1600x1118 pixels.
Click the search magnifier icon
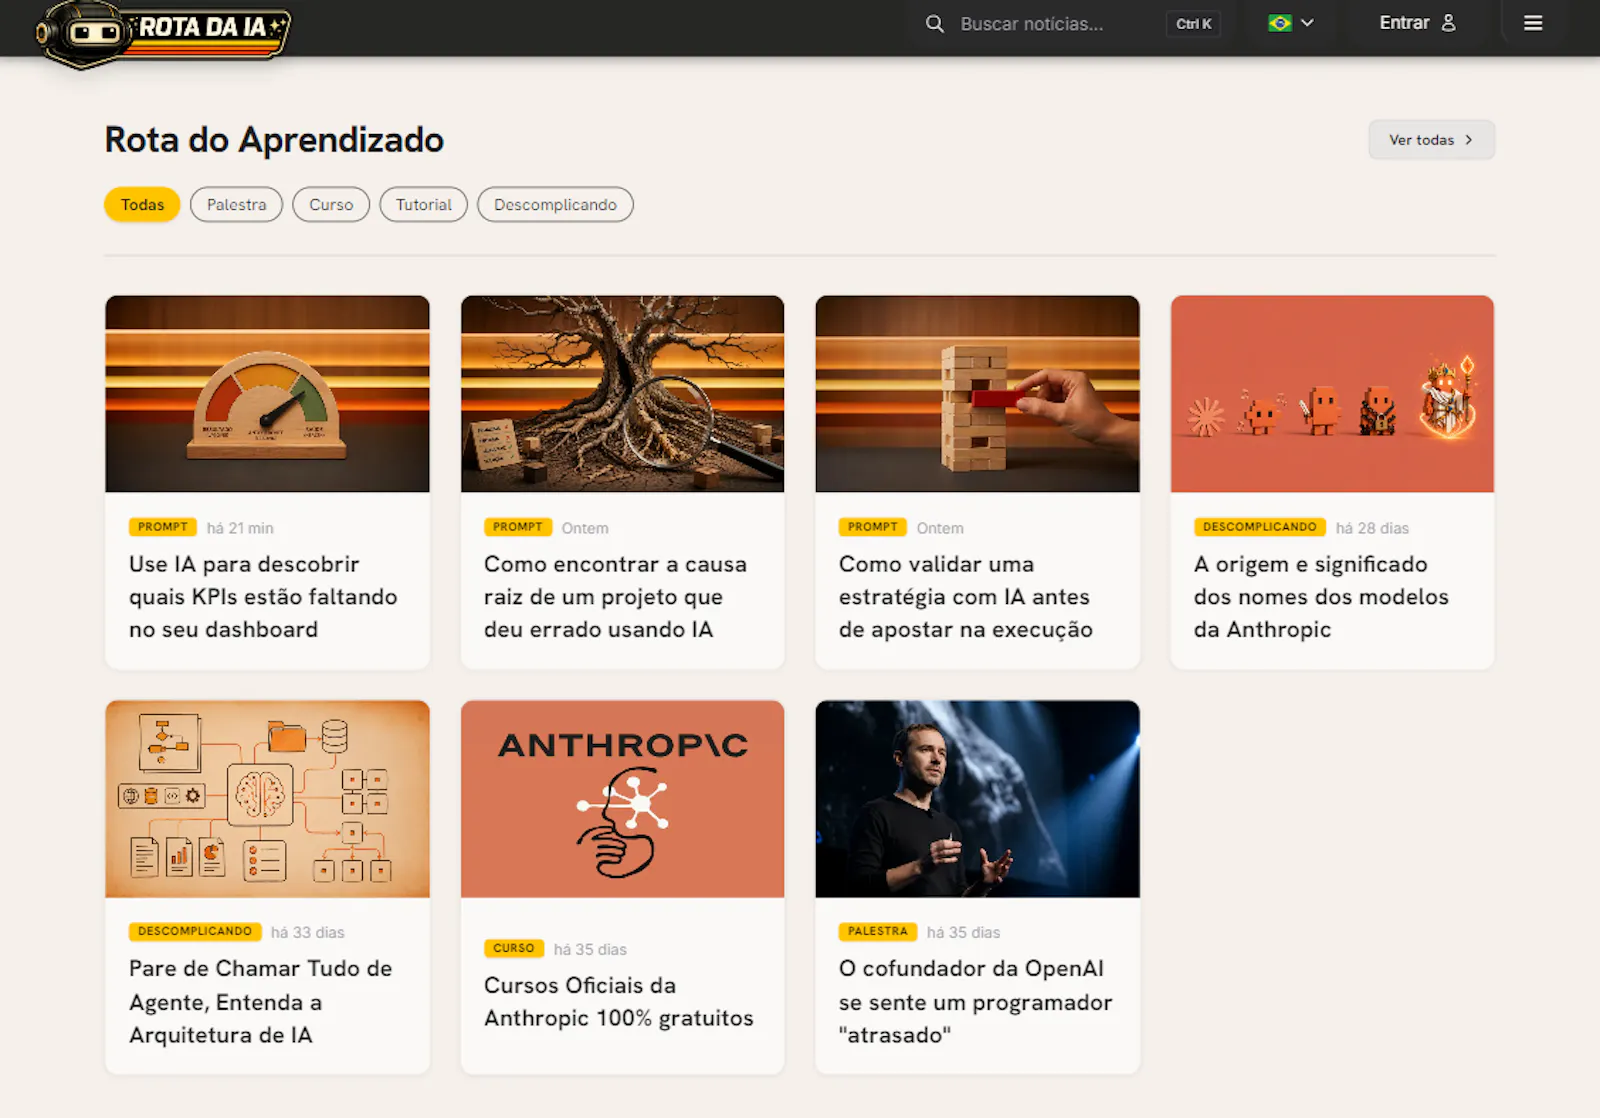[935, 24]
